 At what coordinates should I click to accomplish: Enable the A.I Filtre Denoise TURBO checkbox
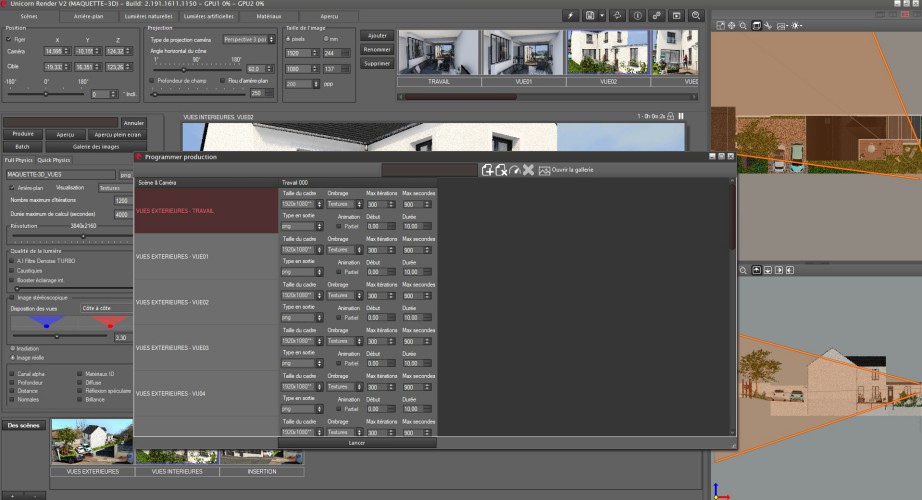tap(11, 261)
